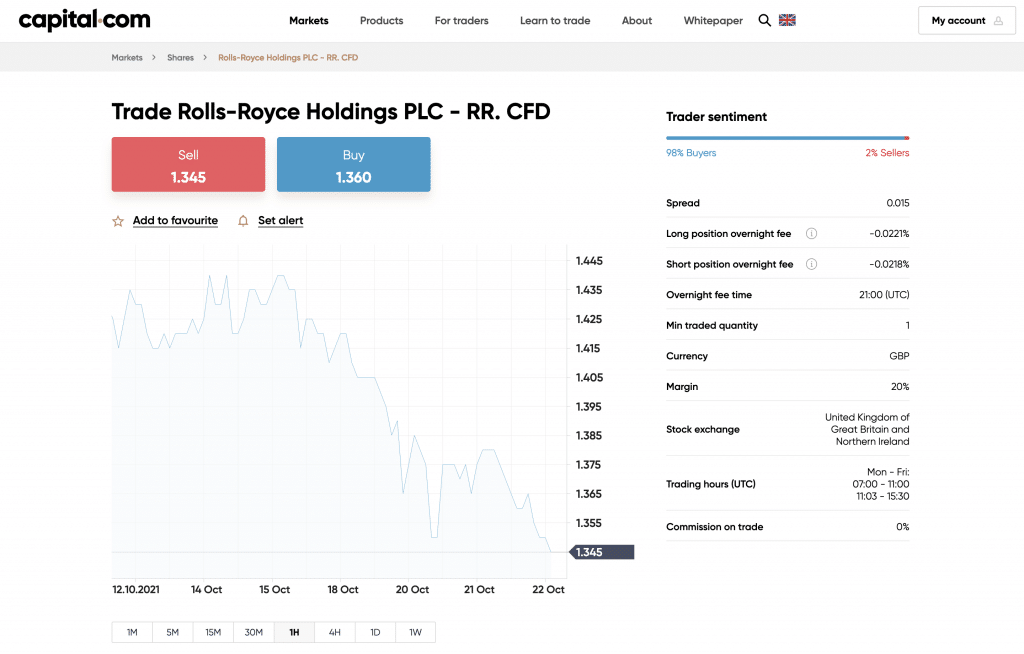Click the Stock exchange label
This screenshot has width=1024, height=654.
pos(703,429)
